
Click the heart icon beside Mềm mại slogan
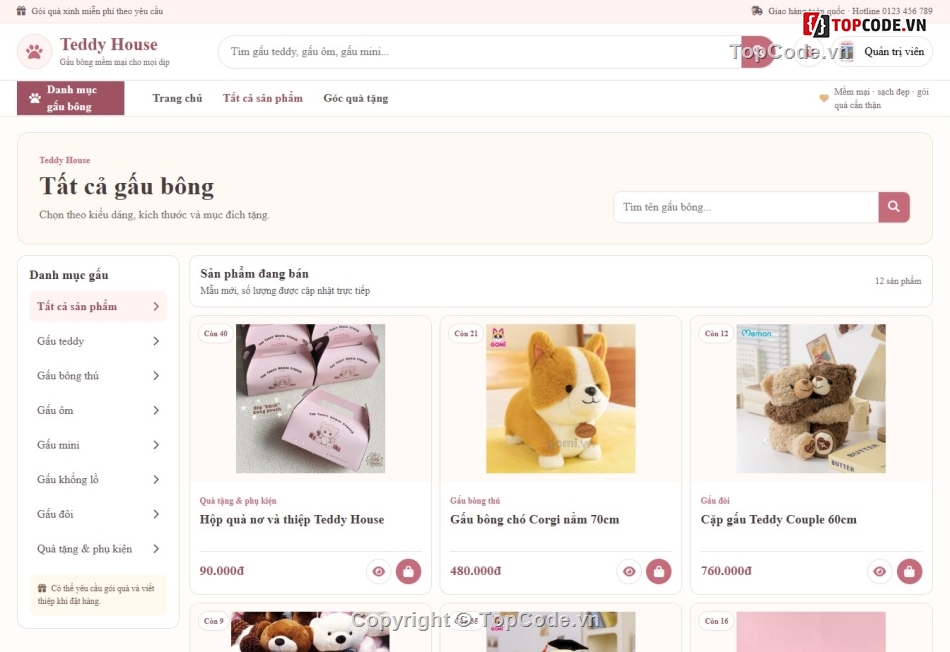click(x=824, y=98)
